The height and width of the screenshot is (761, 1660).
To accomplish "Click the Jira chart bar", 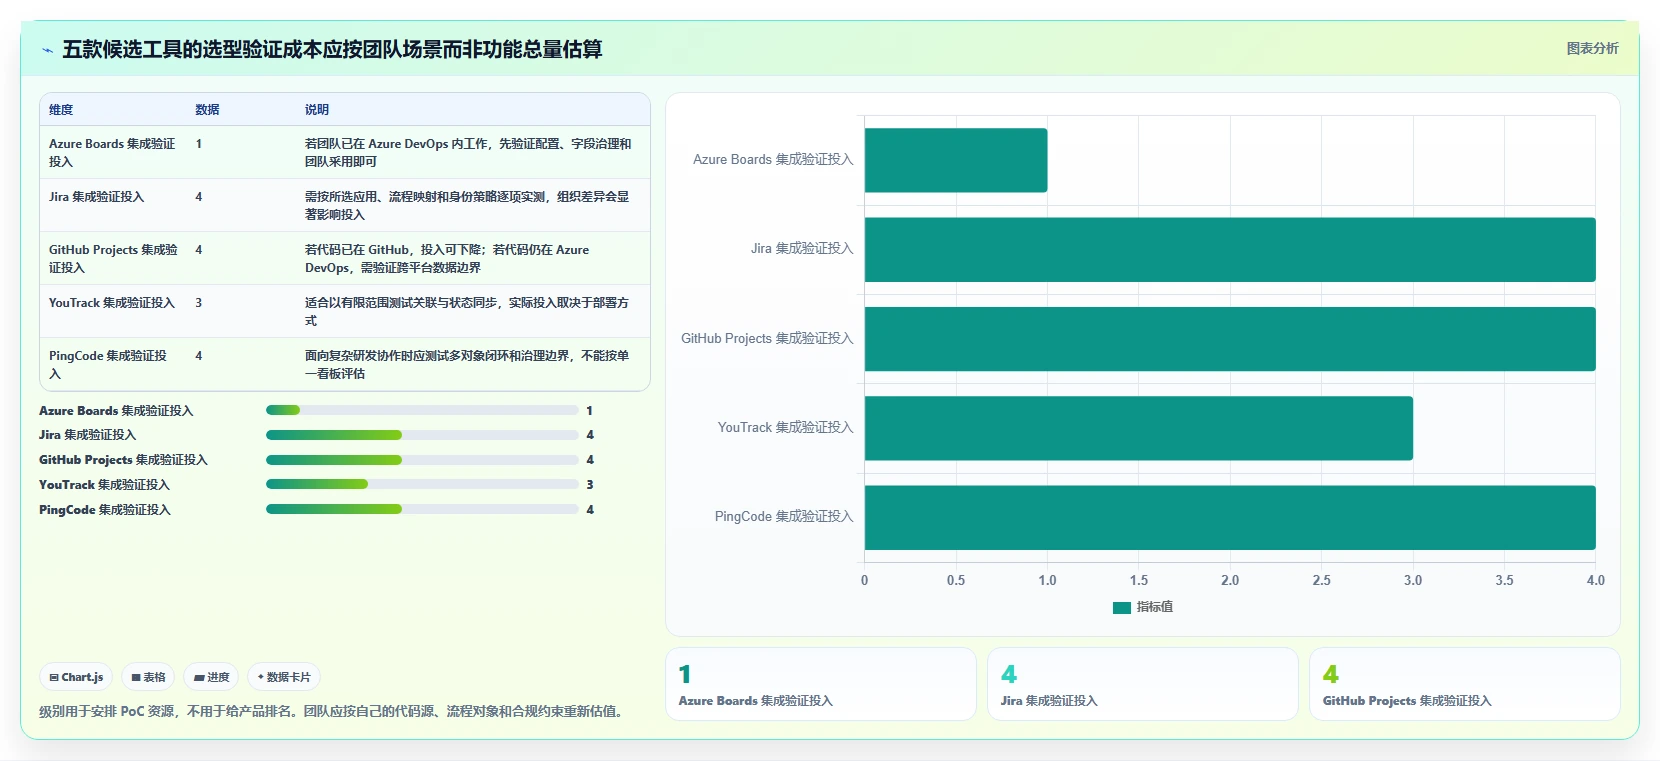I will [x=1230, y=249].
